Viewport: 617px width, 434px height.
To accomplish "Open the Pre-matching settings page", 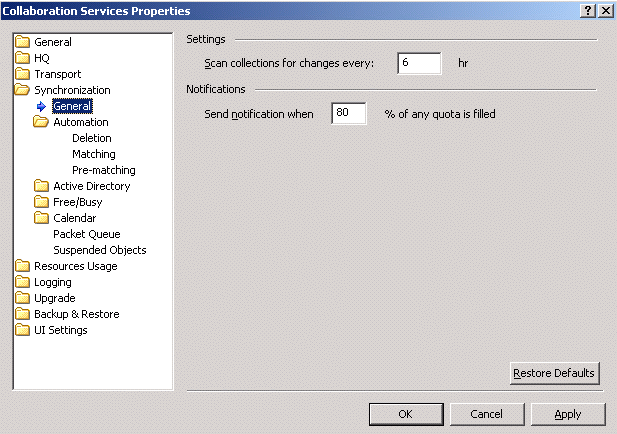I will pyautogui.click(x=104, y=170).
